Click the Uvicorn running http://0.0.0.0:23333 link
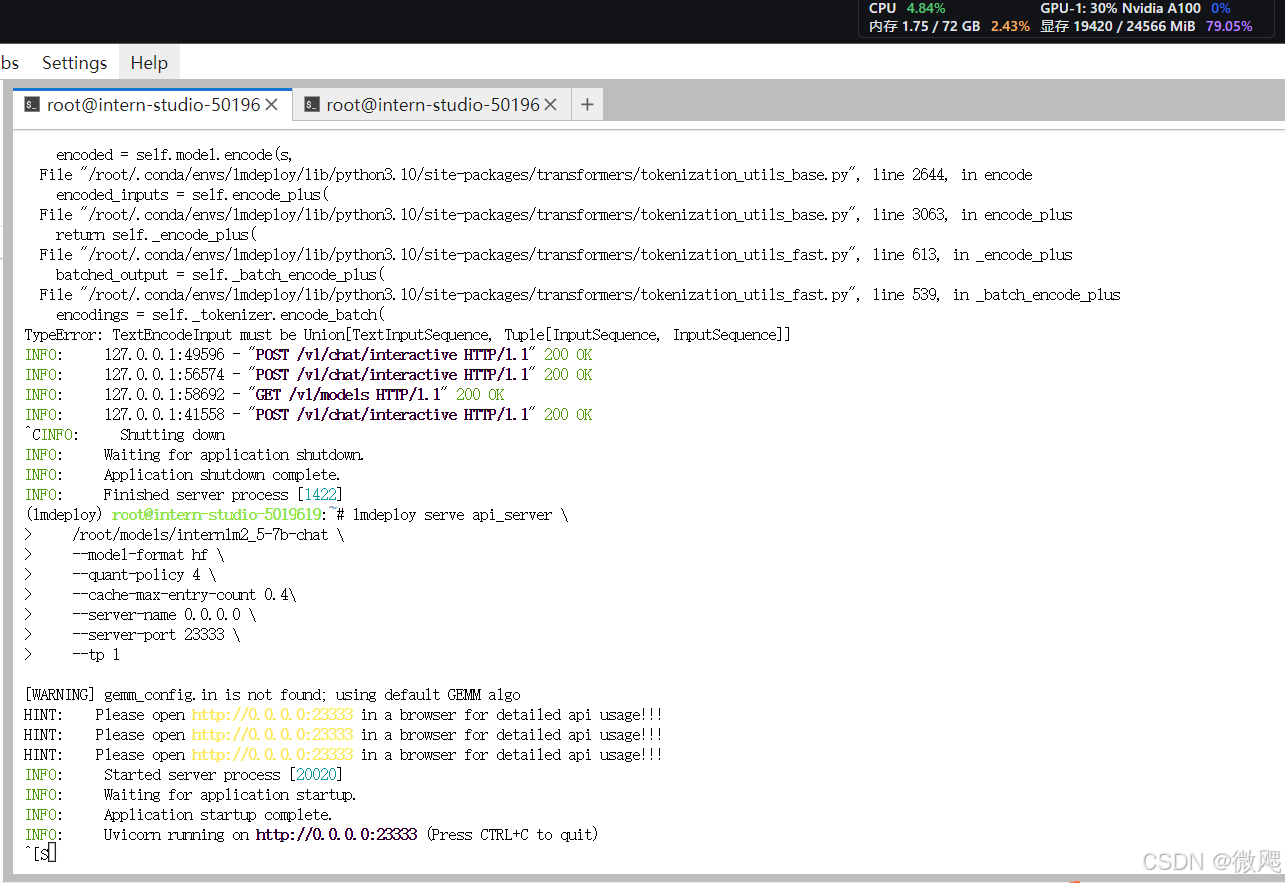This screenshot has height=883, width=1285. click(336, 834)
